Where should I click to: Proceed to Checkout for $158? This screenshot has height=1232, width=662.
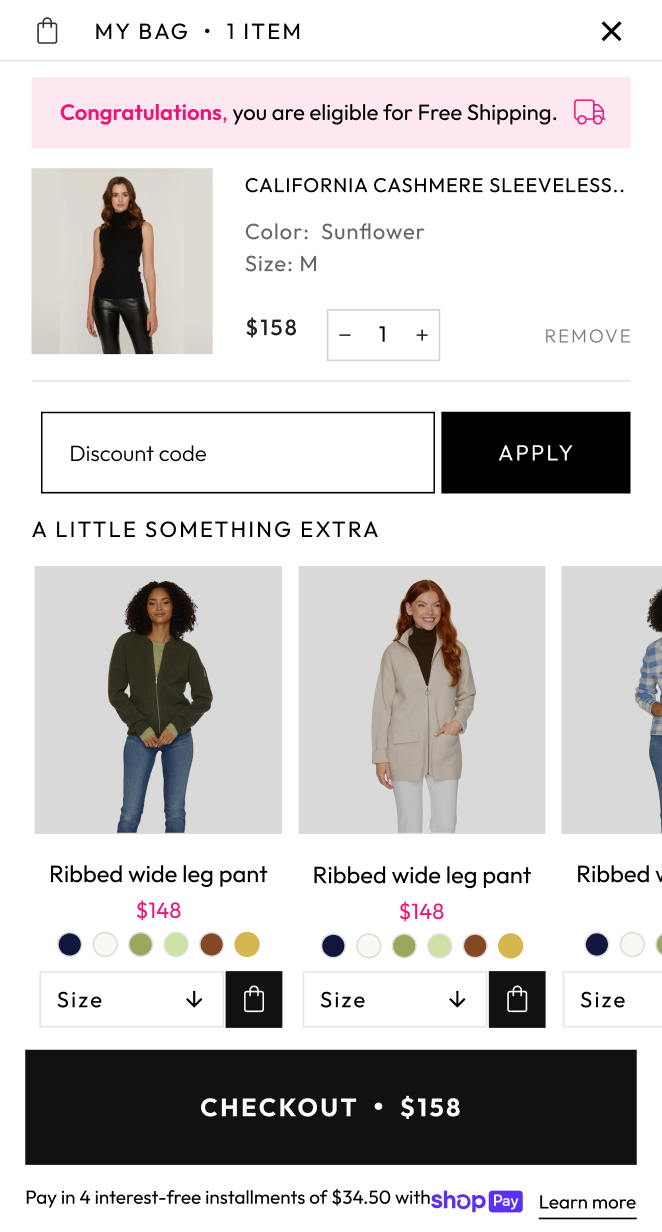pyautogui.click(x=331, y=1107)
